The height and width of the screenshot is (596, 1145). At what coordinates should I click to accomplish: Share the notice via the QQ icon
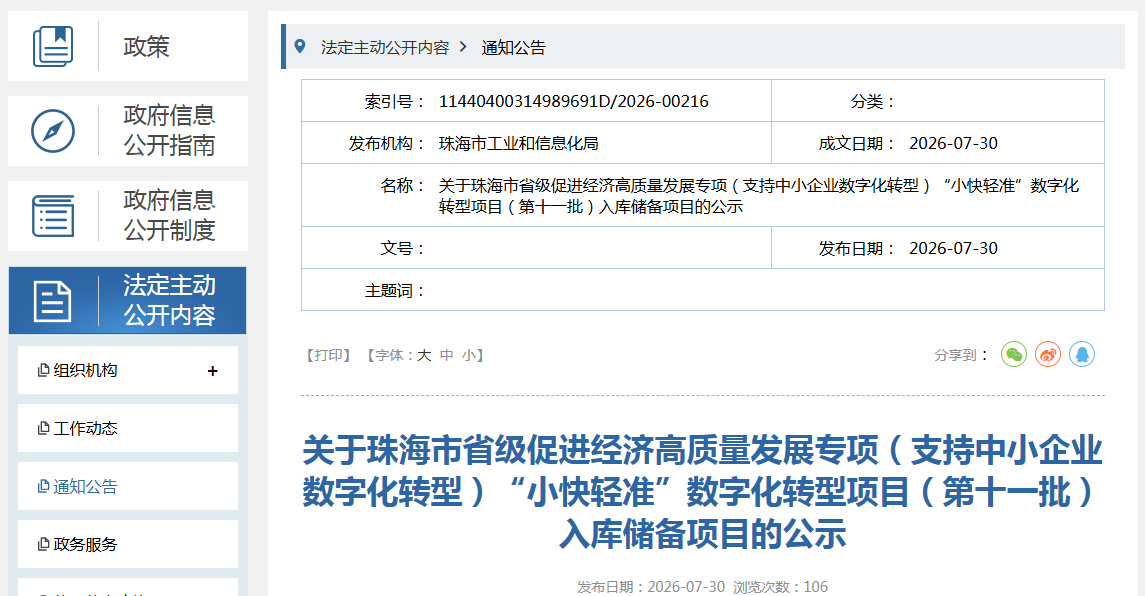point(1082,354)
